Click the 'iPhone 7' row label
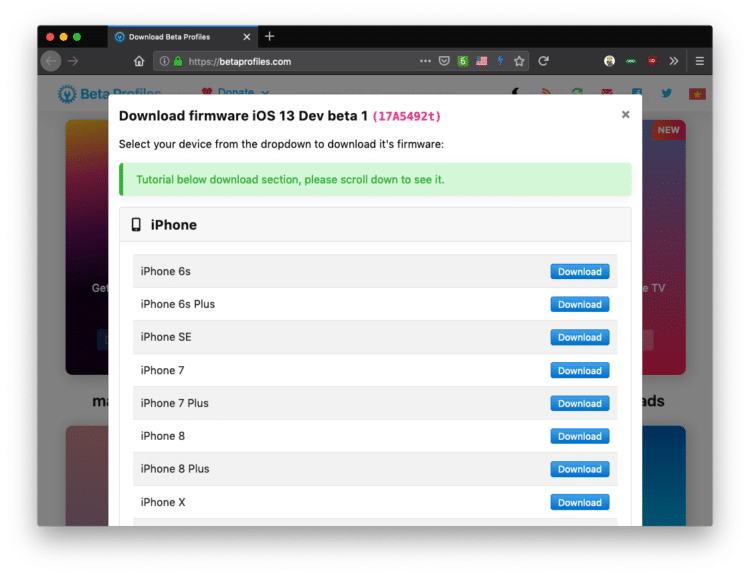Screen dimensions: 750x575 (162, 370)
